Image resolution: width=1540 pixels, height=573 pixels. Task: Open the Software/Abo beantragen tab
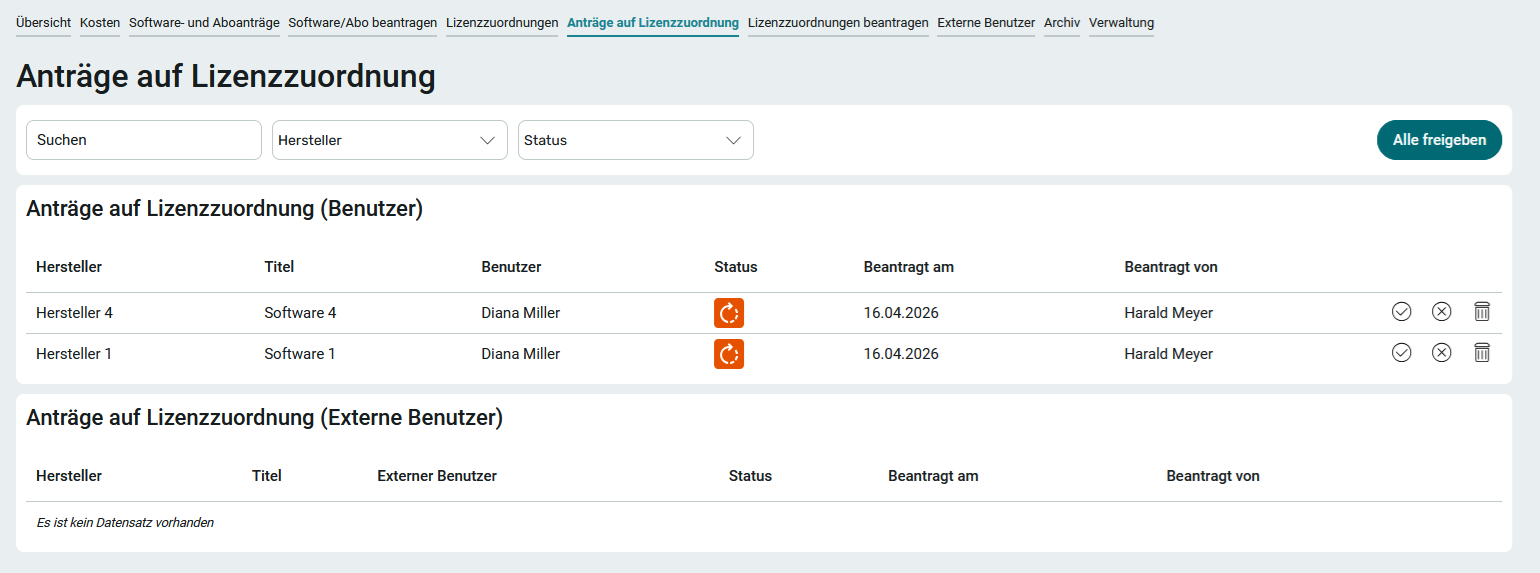pos(362,23)
